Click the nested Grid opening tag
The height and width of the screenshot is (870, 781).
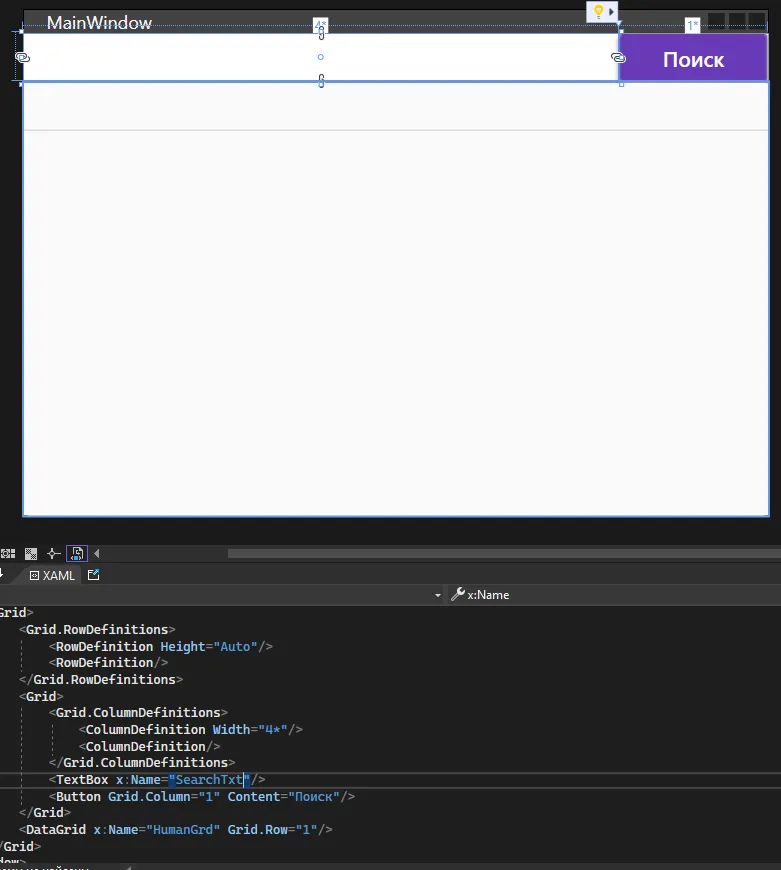pos(41,696)
